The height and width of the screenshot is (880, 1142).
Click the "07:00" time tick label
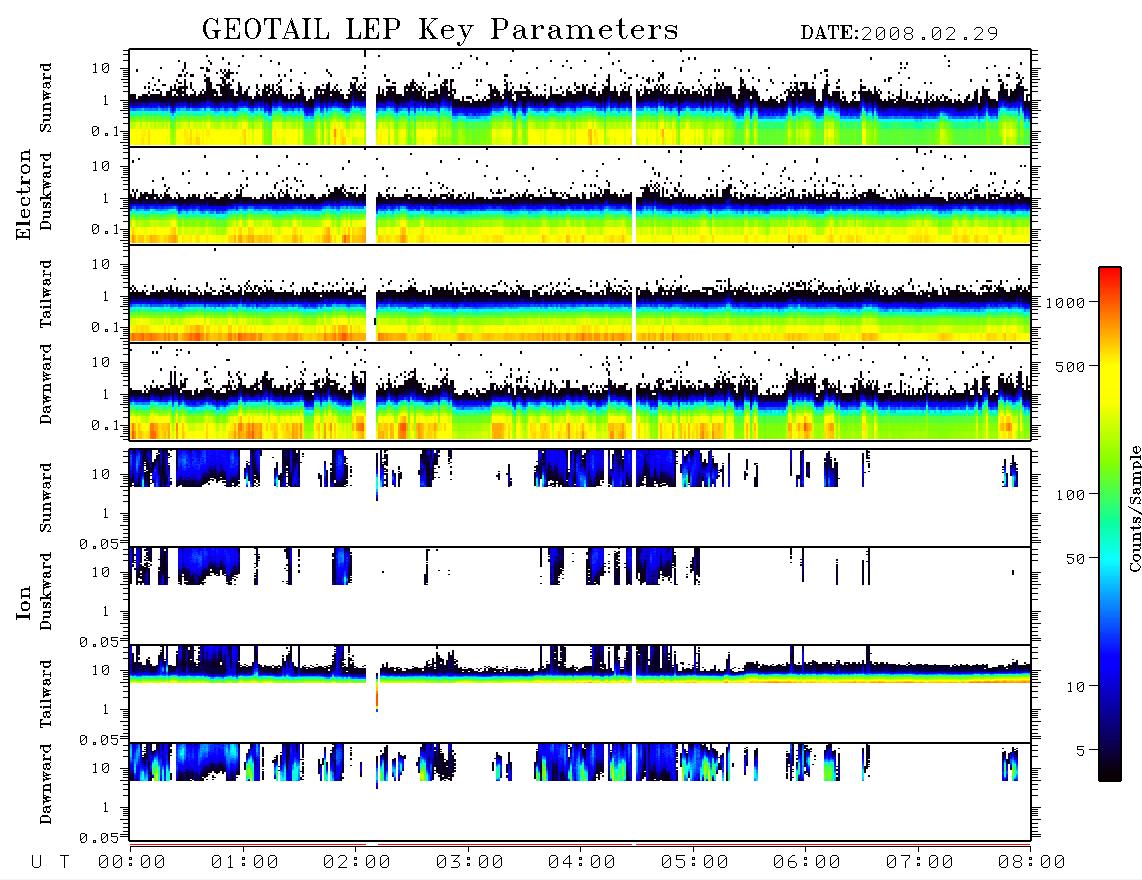920,863
